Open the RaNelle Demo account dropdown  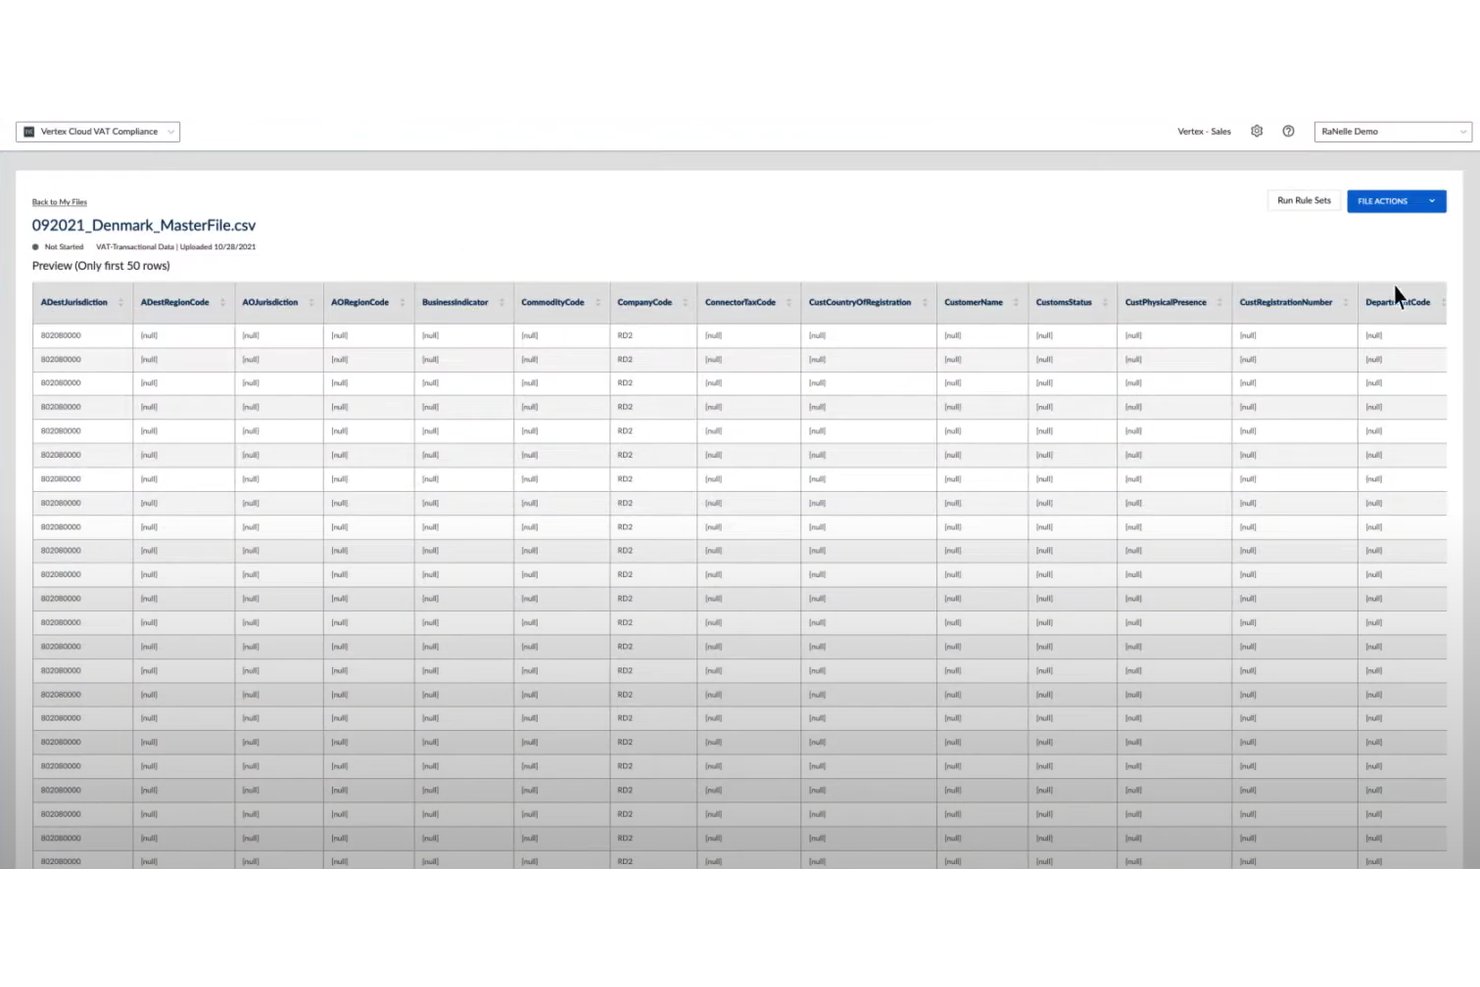1392,131
